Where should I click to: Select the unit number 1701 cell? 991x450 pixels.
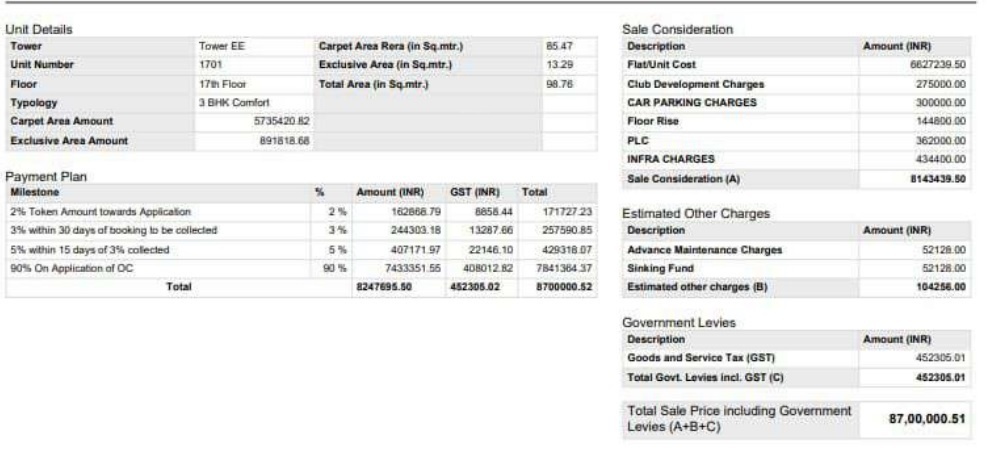(210, 65)
